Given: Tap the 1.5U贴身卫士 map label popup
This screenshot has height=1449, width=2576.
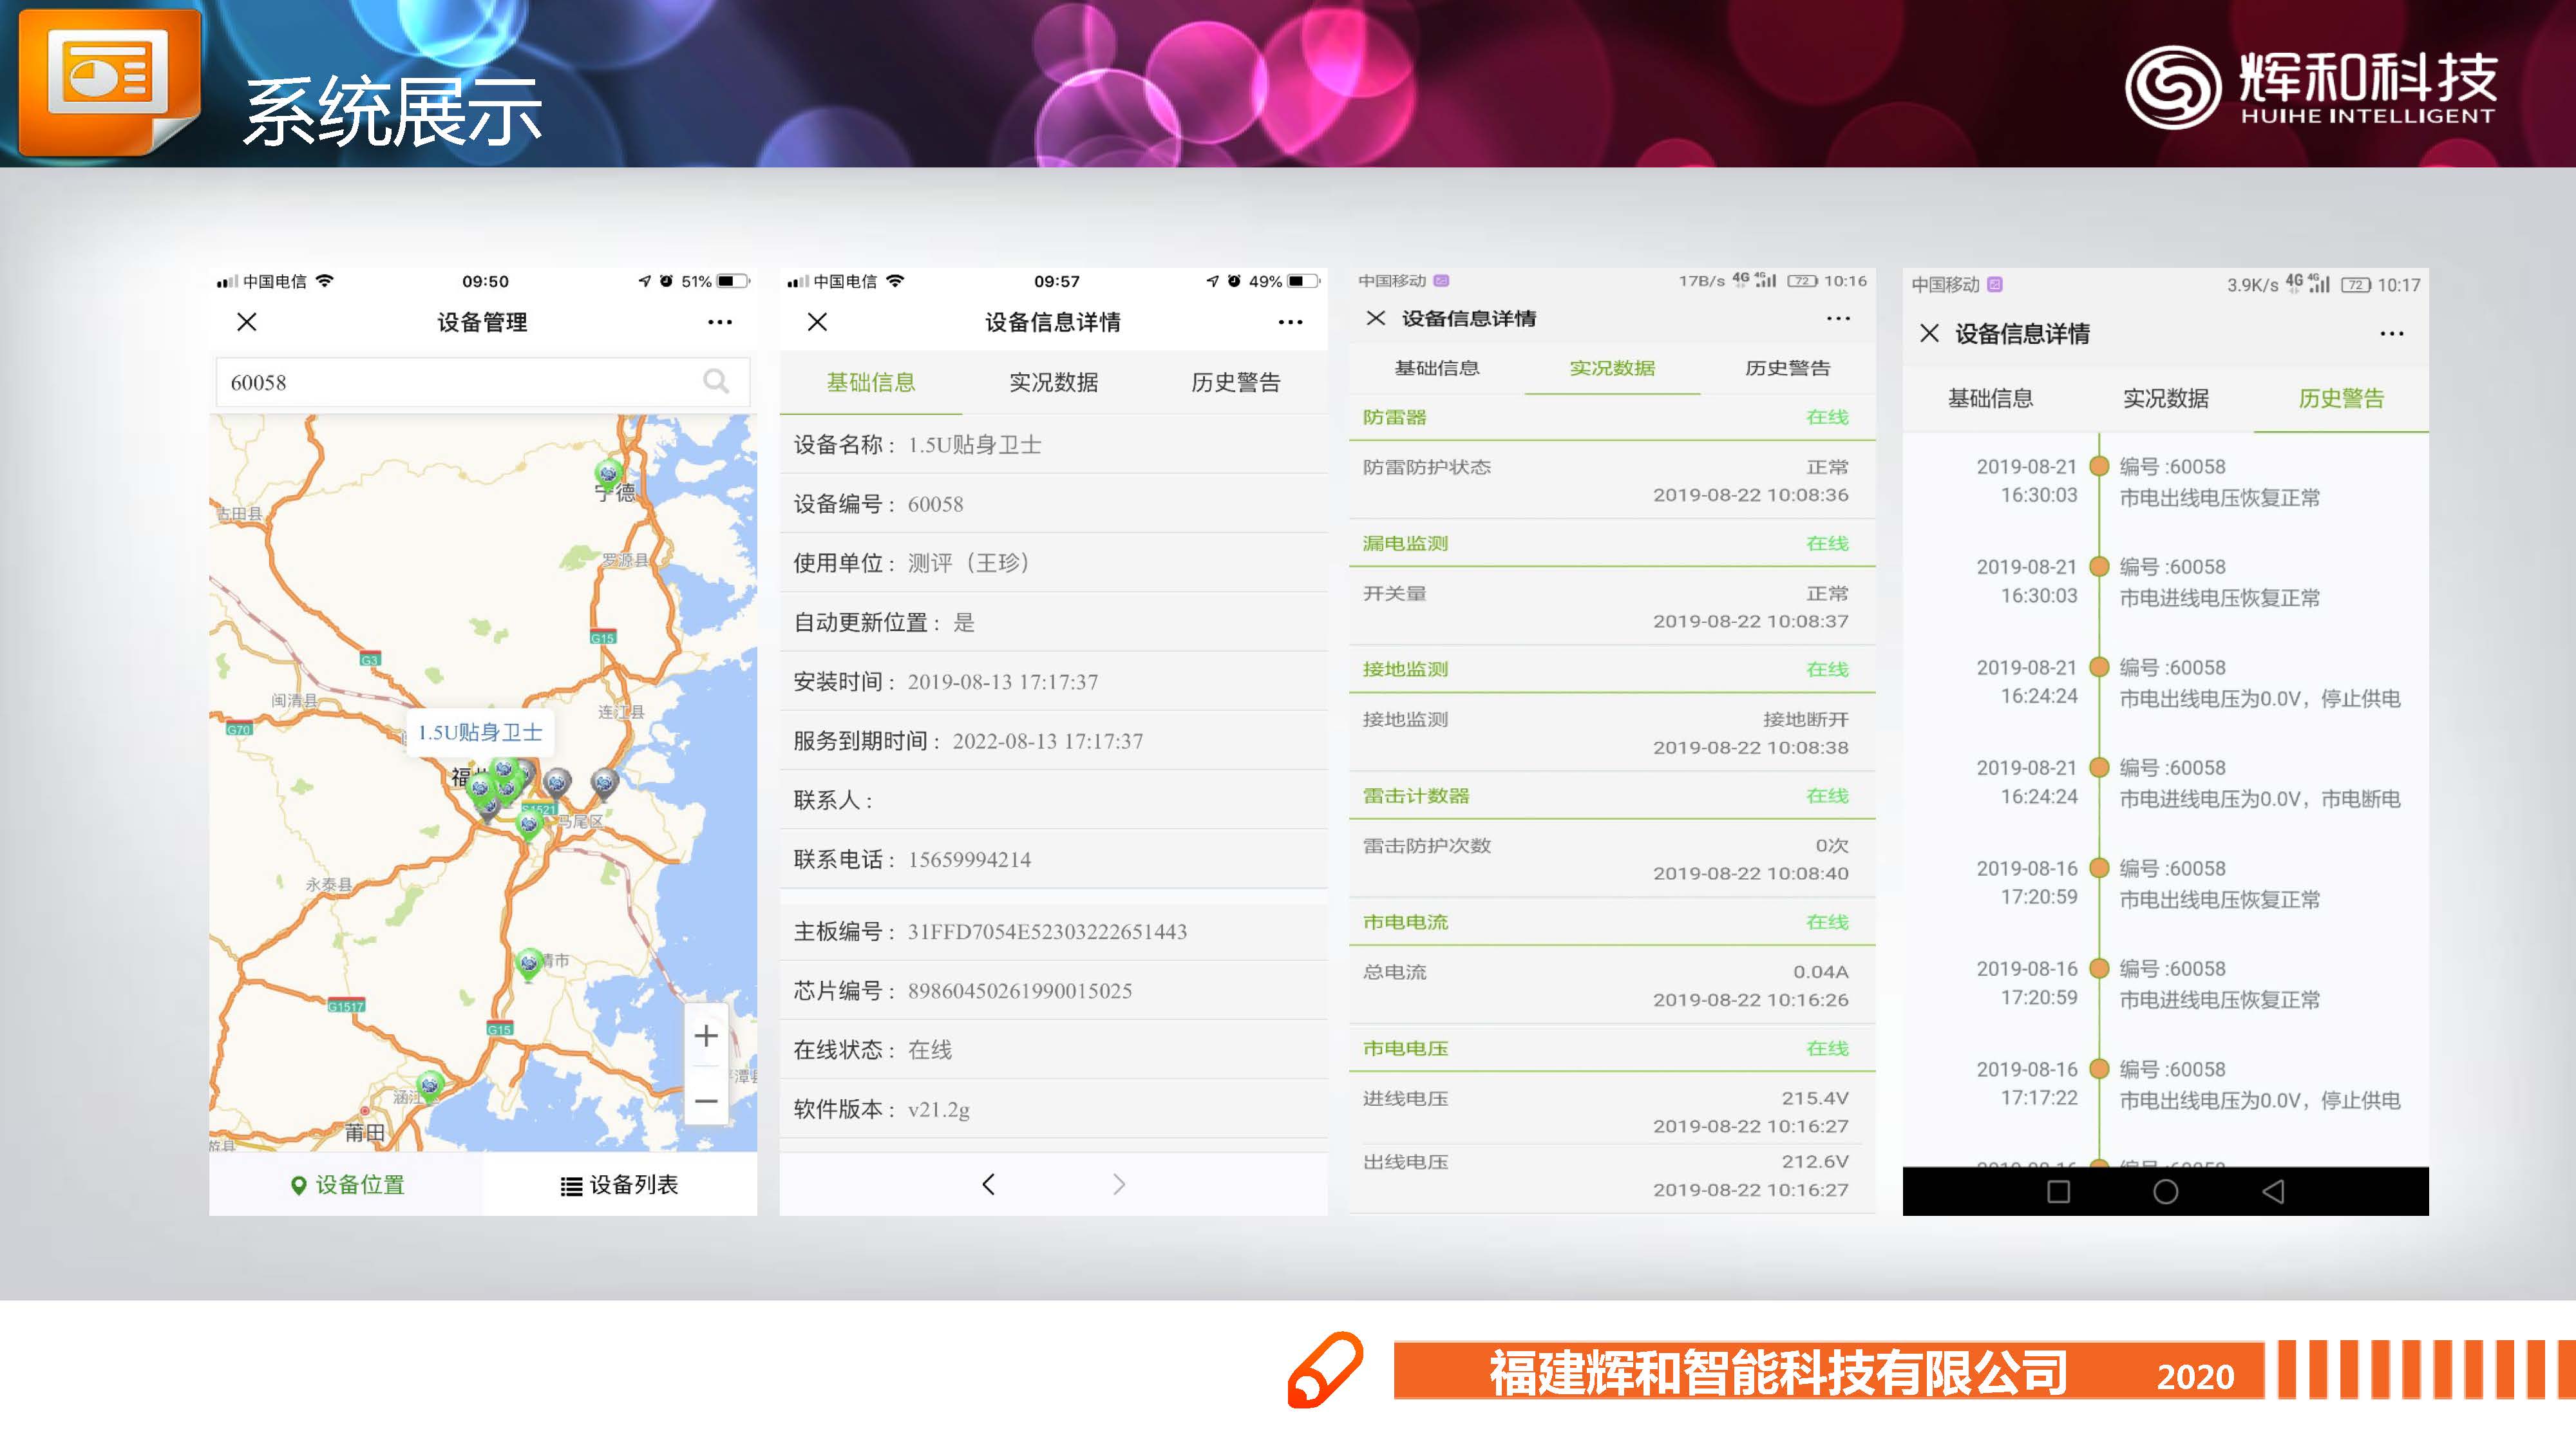Looking at the screenshot, I should (480, 732).
